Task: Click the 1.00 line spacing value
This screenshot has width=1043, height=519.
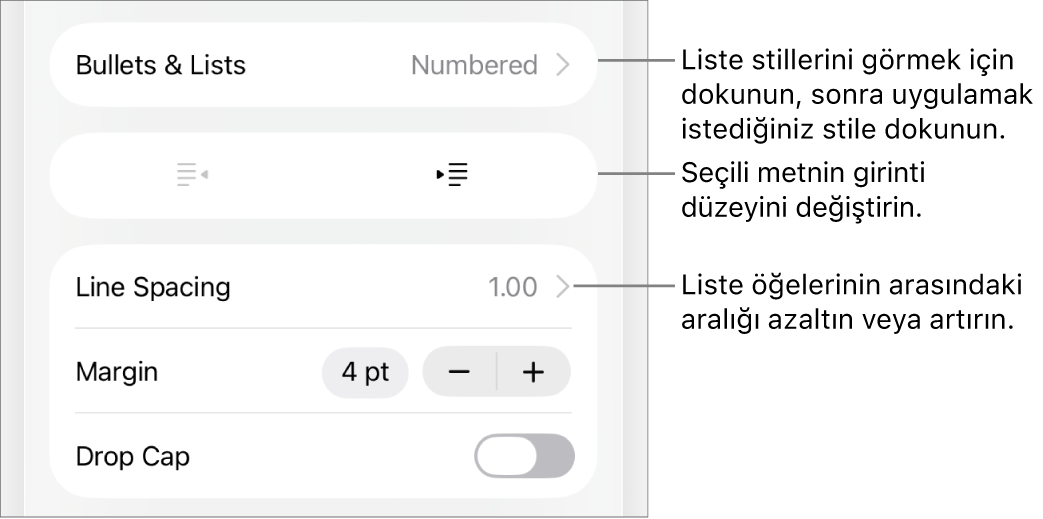Action: point(512,288)
